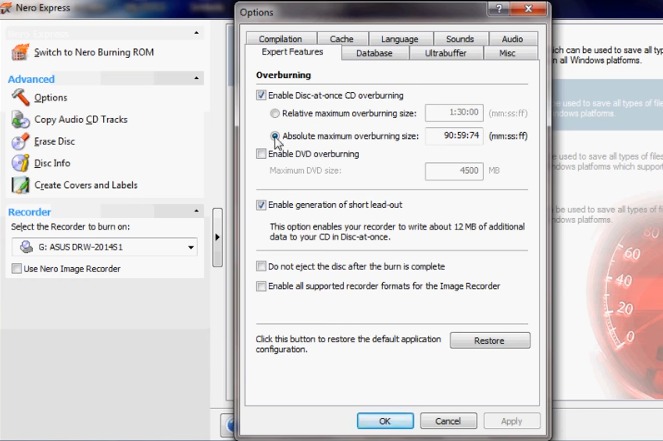The width and height of the screenshot is (663, 441).
Task: Open the recorder dropdown G: ASUS DRW-2014S1
Action: point(104,247)
